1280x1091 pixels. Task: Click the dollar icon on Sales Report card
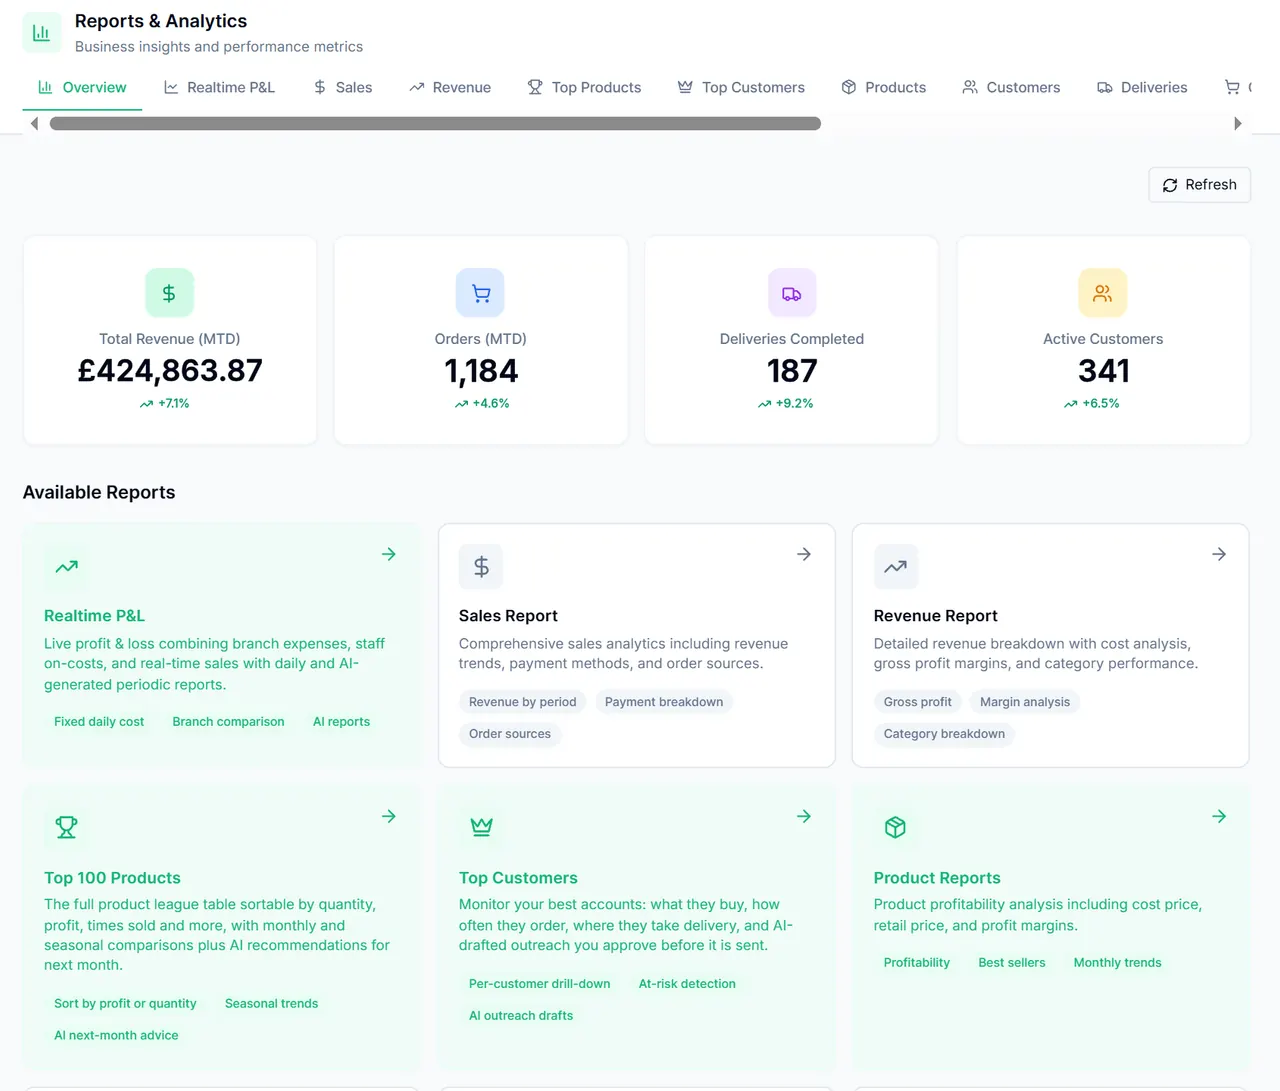481,567
